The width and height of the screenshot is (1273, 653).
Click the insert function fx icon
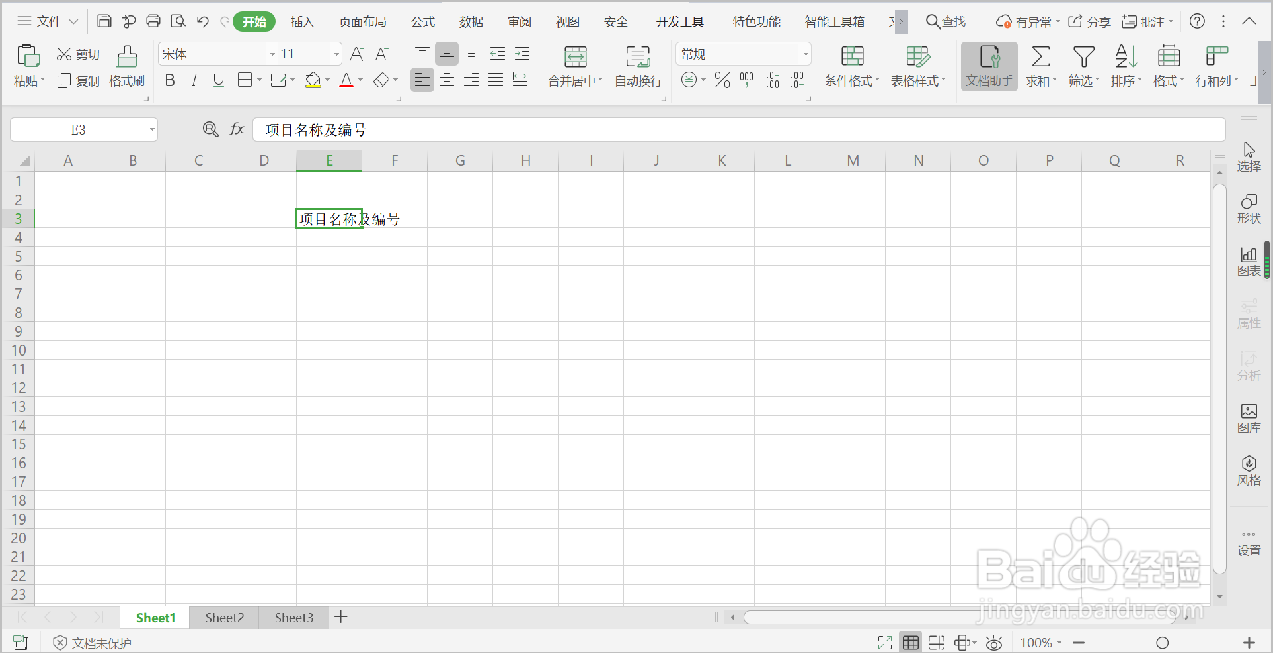tap(237, 129)
